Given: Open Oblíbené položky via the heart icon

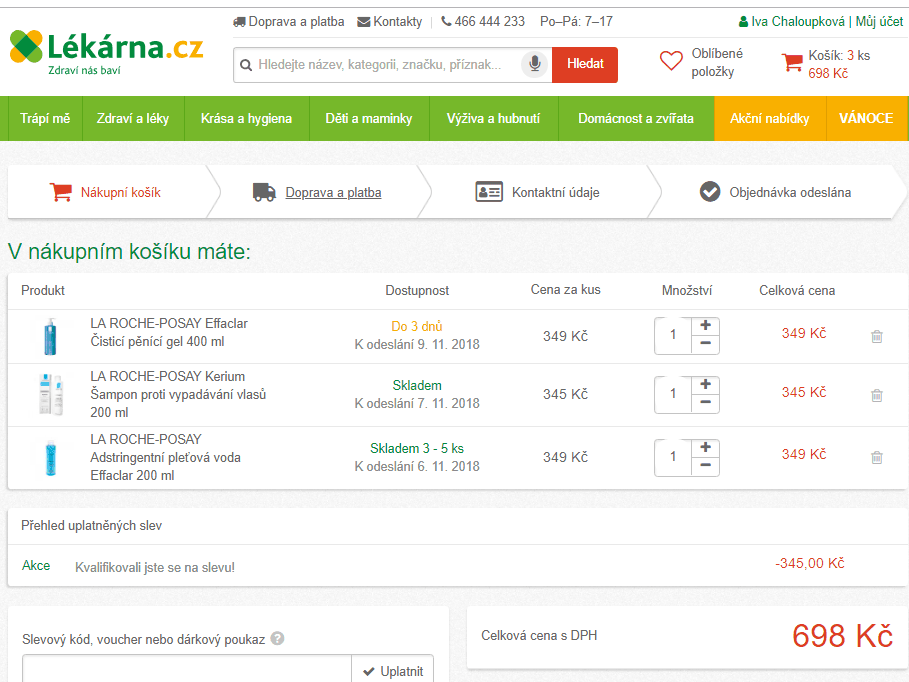Looking at the screenshot, I should click(x=671, y=61).
